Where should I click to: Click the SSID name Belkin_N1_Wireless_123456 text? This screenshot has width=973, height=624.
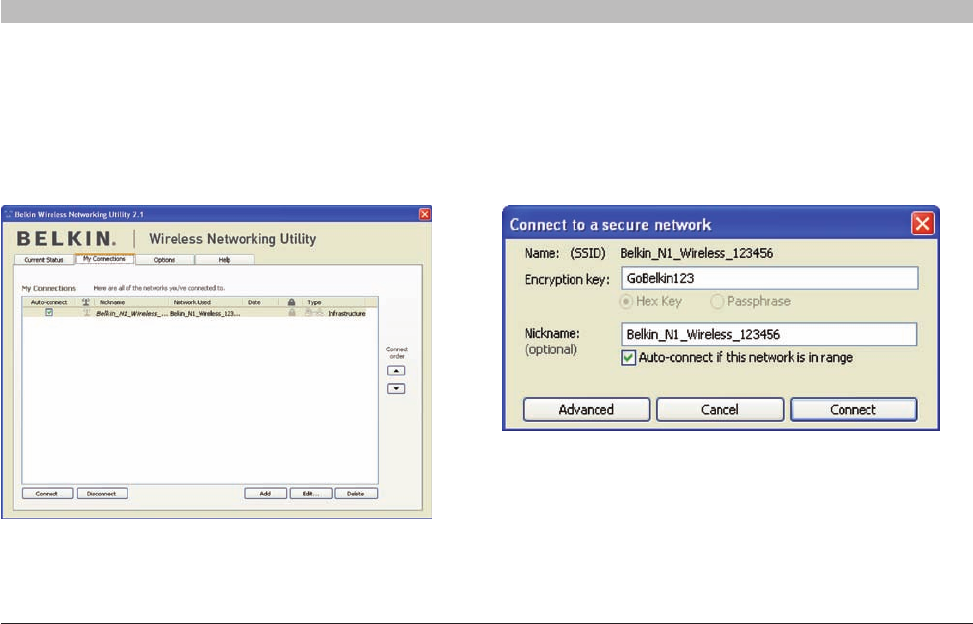696,253
